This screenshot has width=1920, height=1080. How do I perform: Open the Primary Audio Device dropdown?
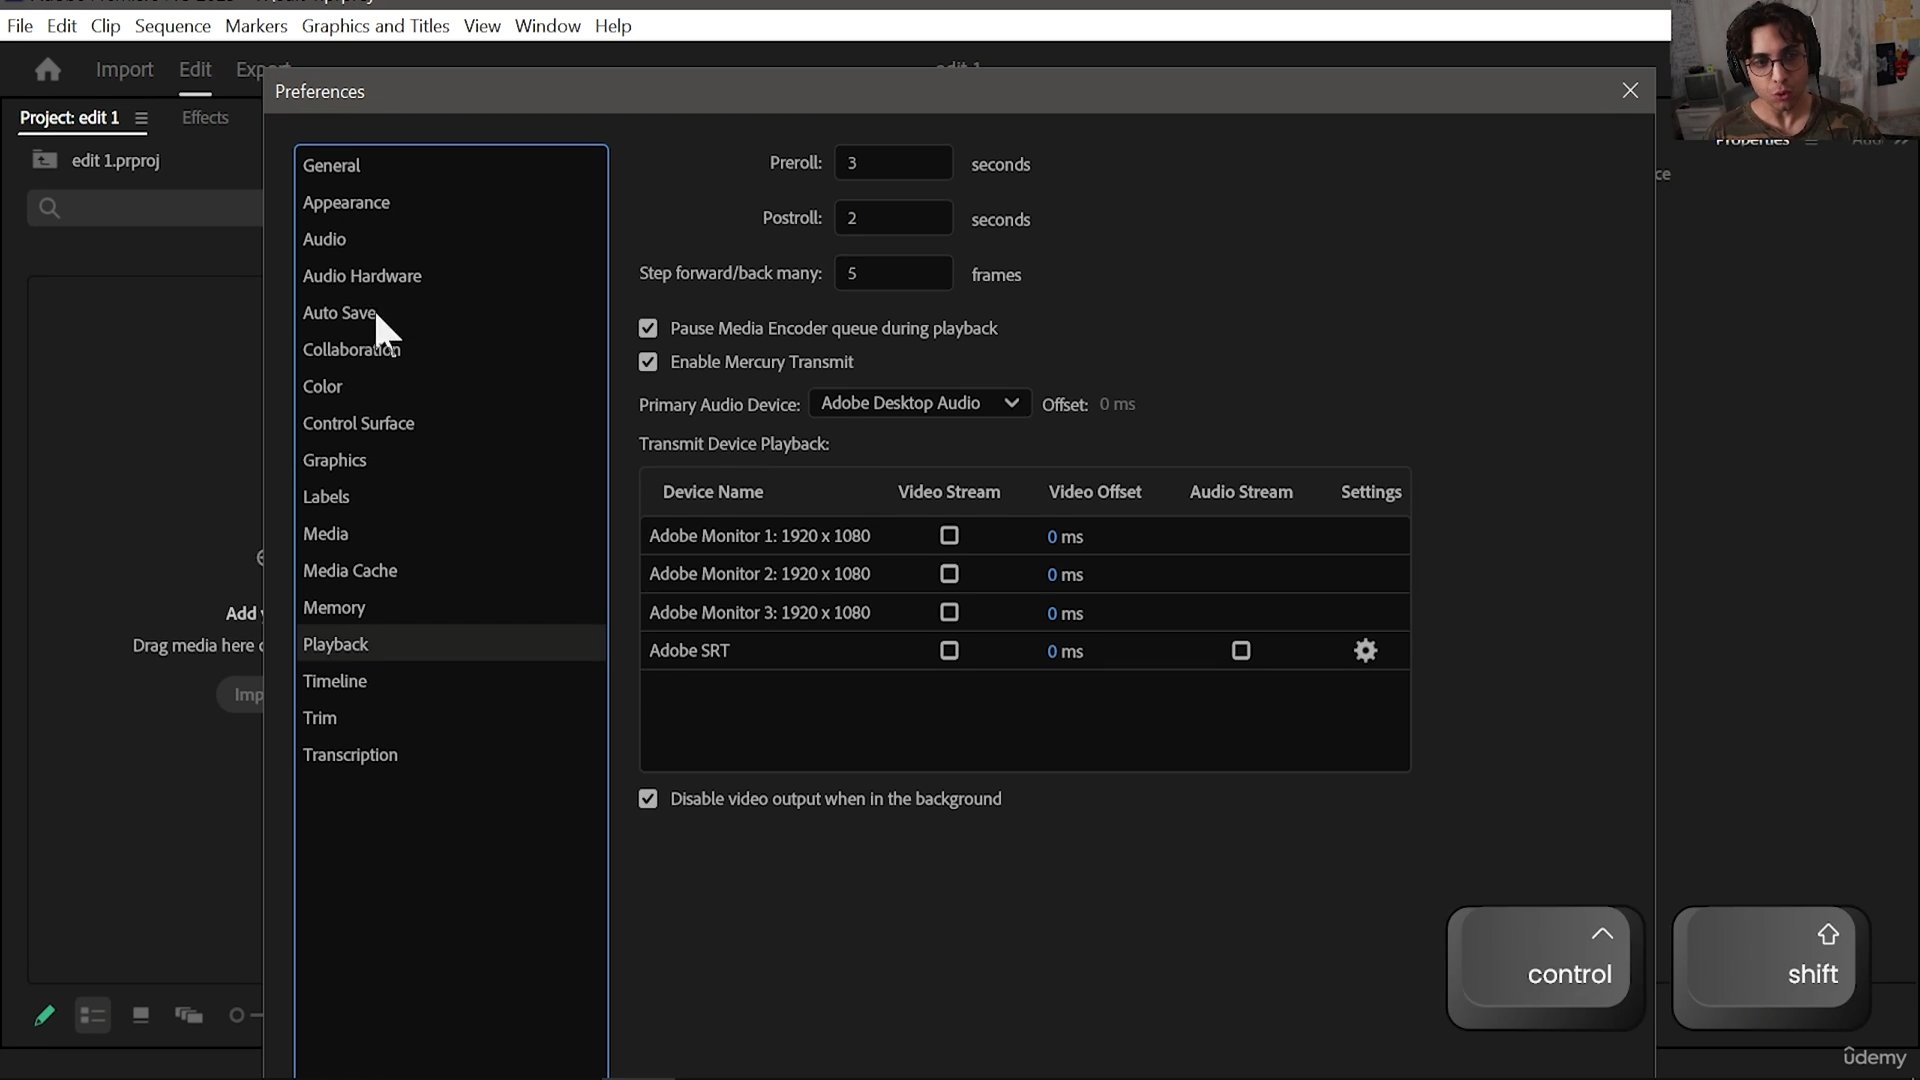pos(919,403)
